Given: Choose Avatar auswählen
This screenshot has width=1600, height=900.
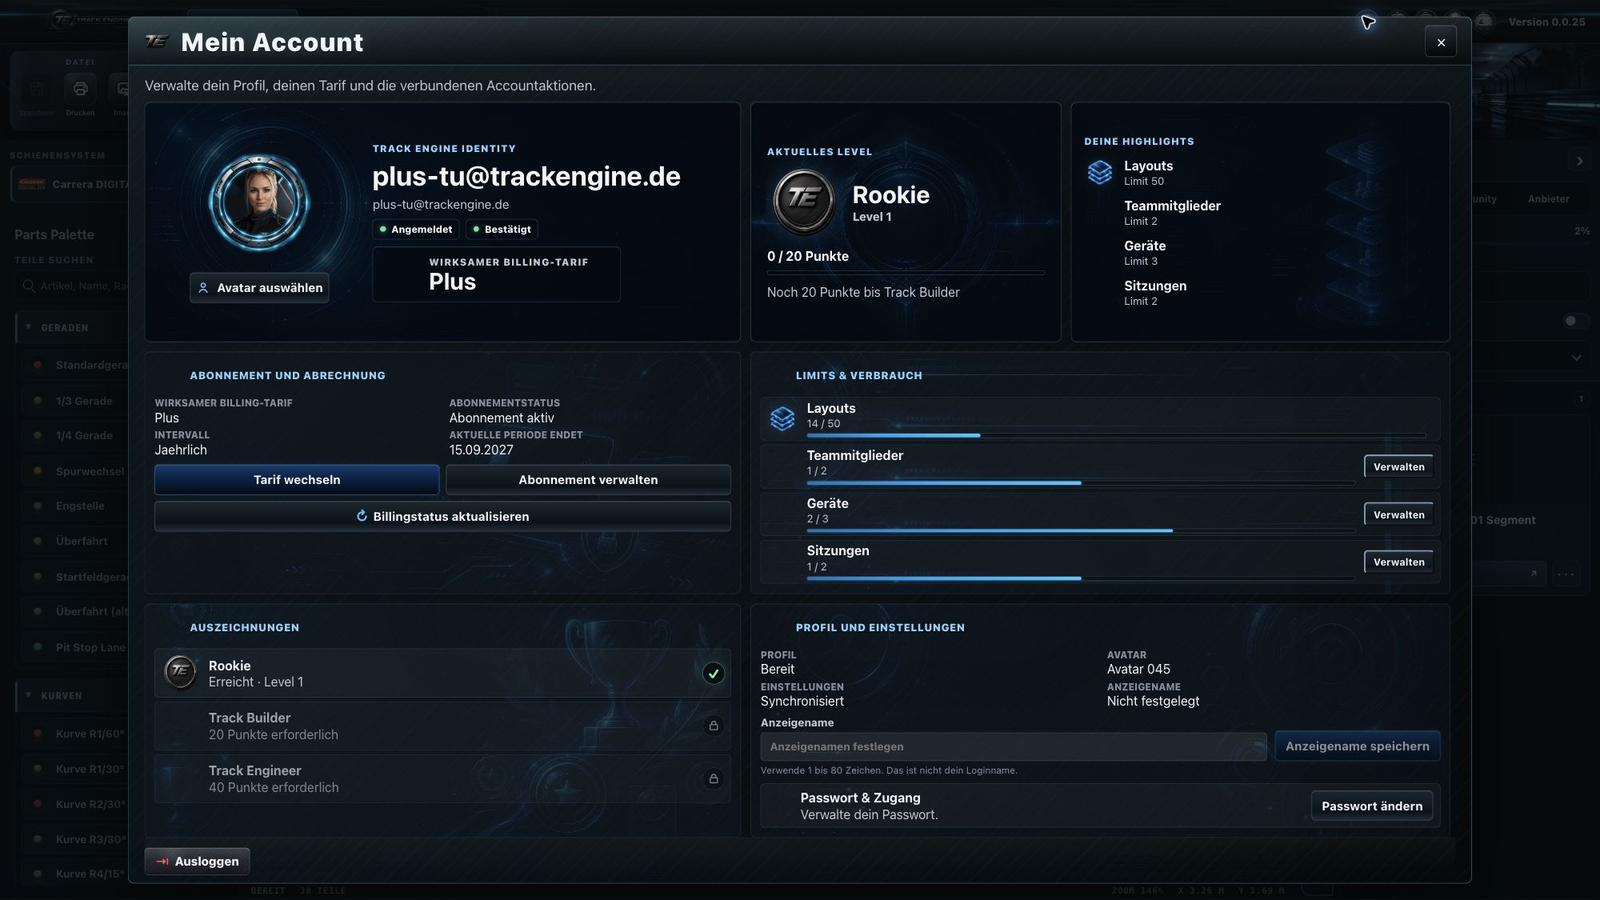Looking at the screenshot, I should (260, 288).
